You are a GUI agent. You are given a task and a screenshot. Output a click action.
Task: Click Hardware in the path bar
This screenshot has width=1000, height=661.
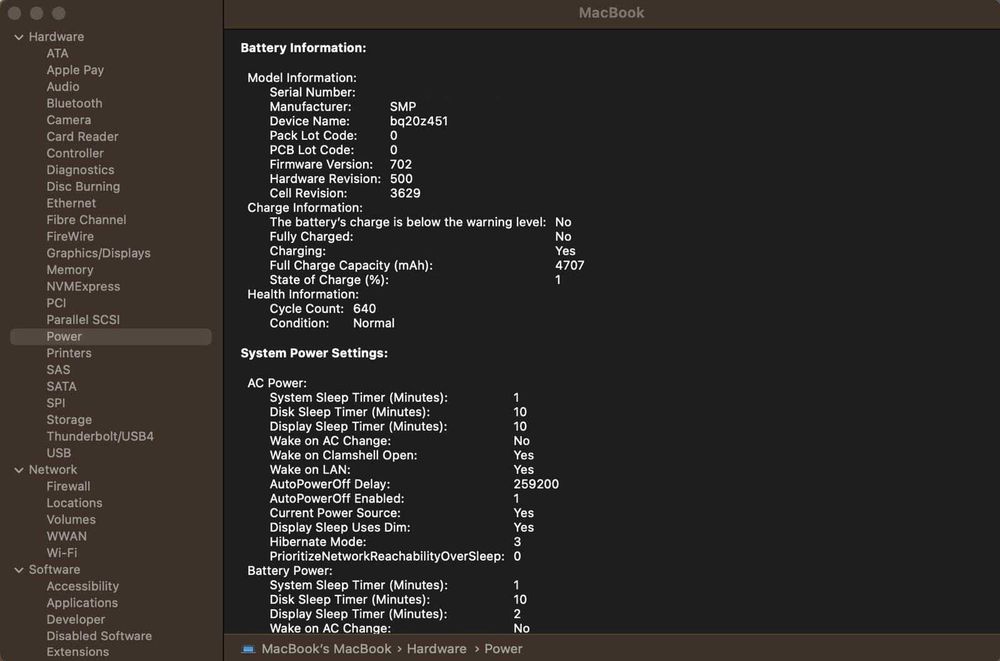[x=437, y=649]
